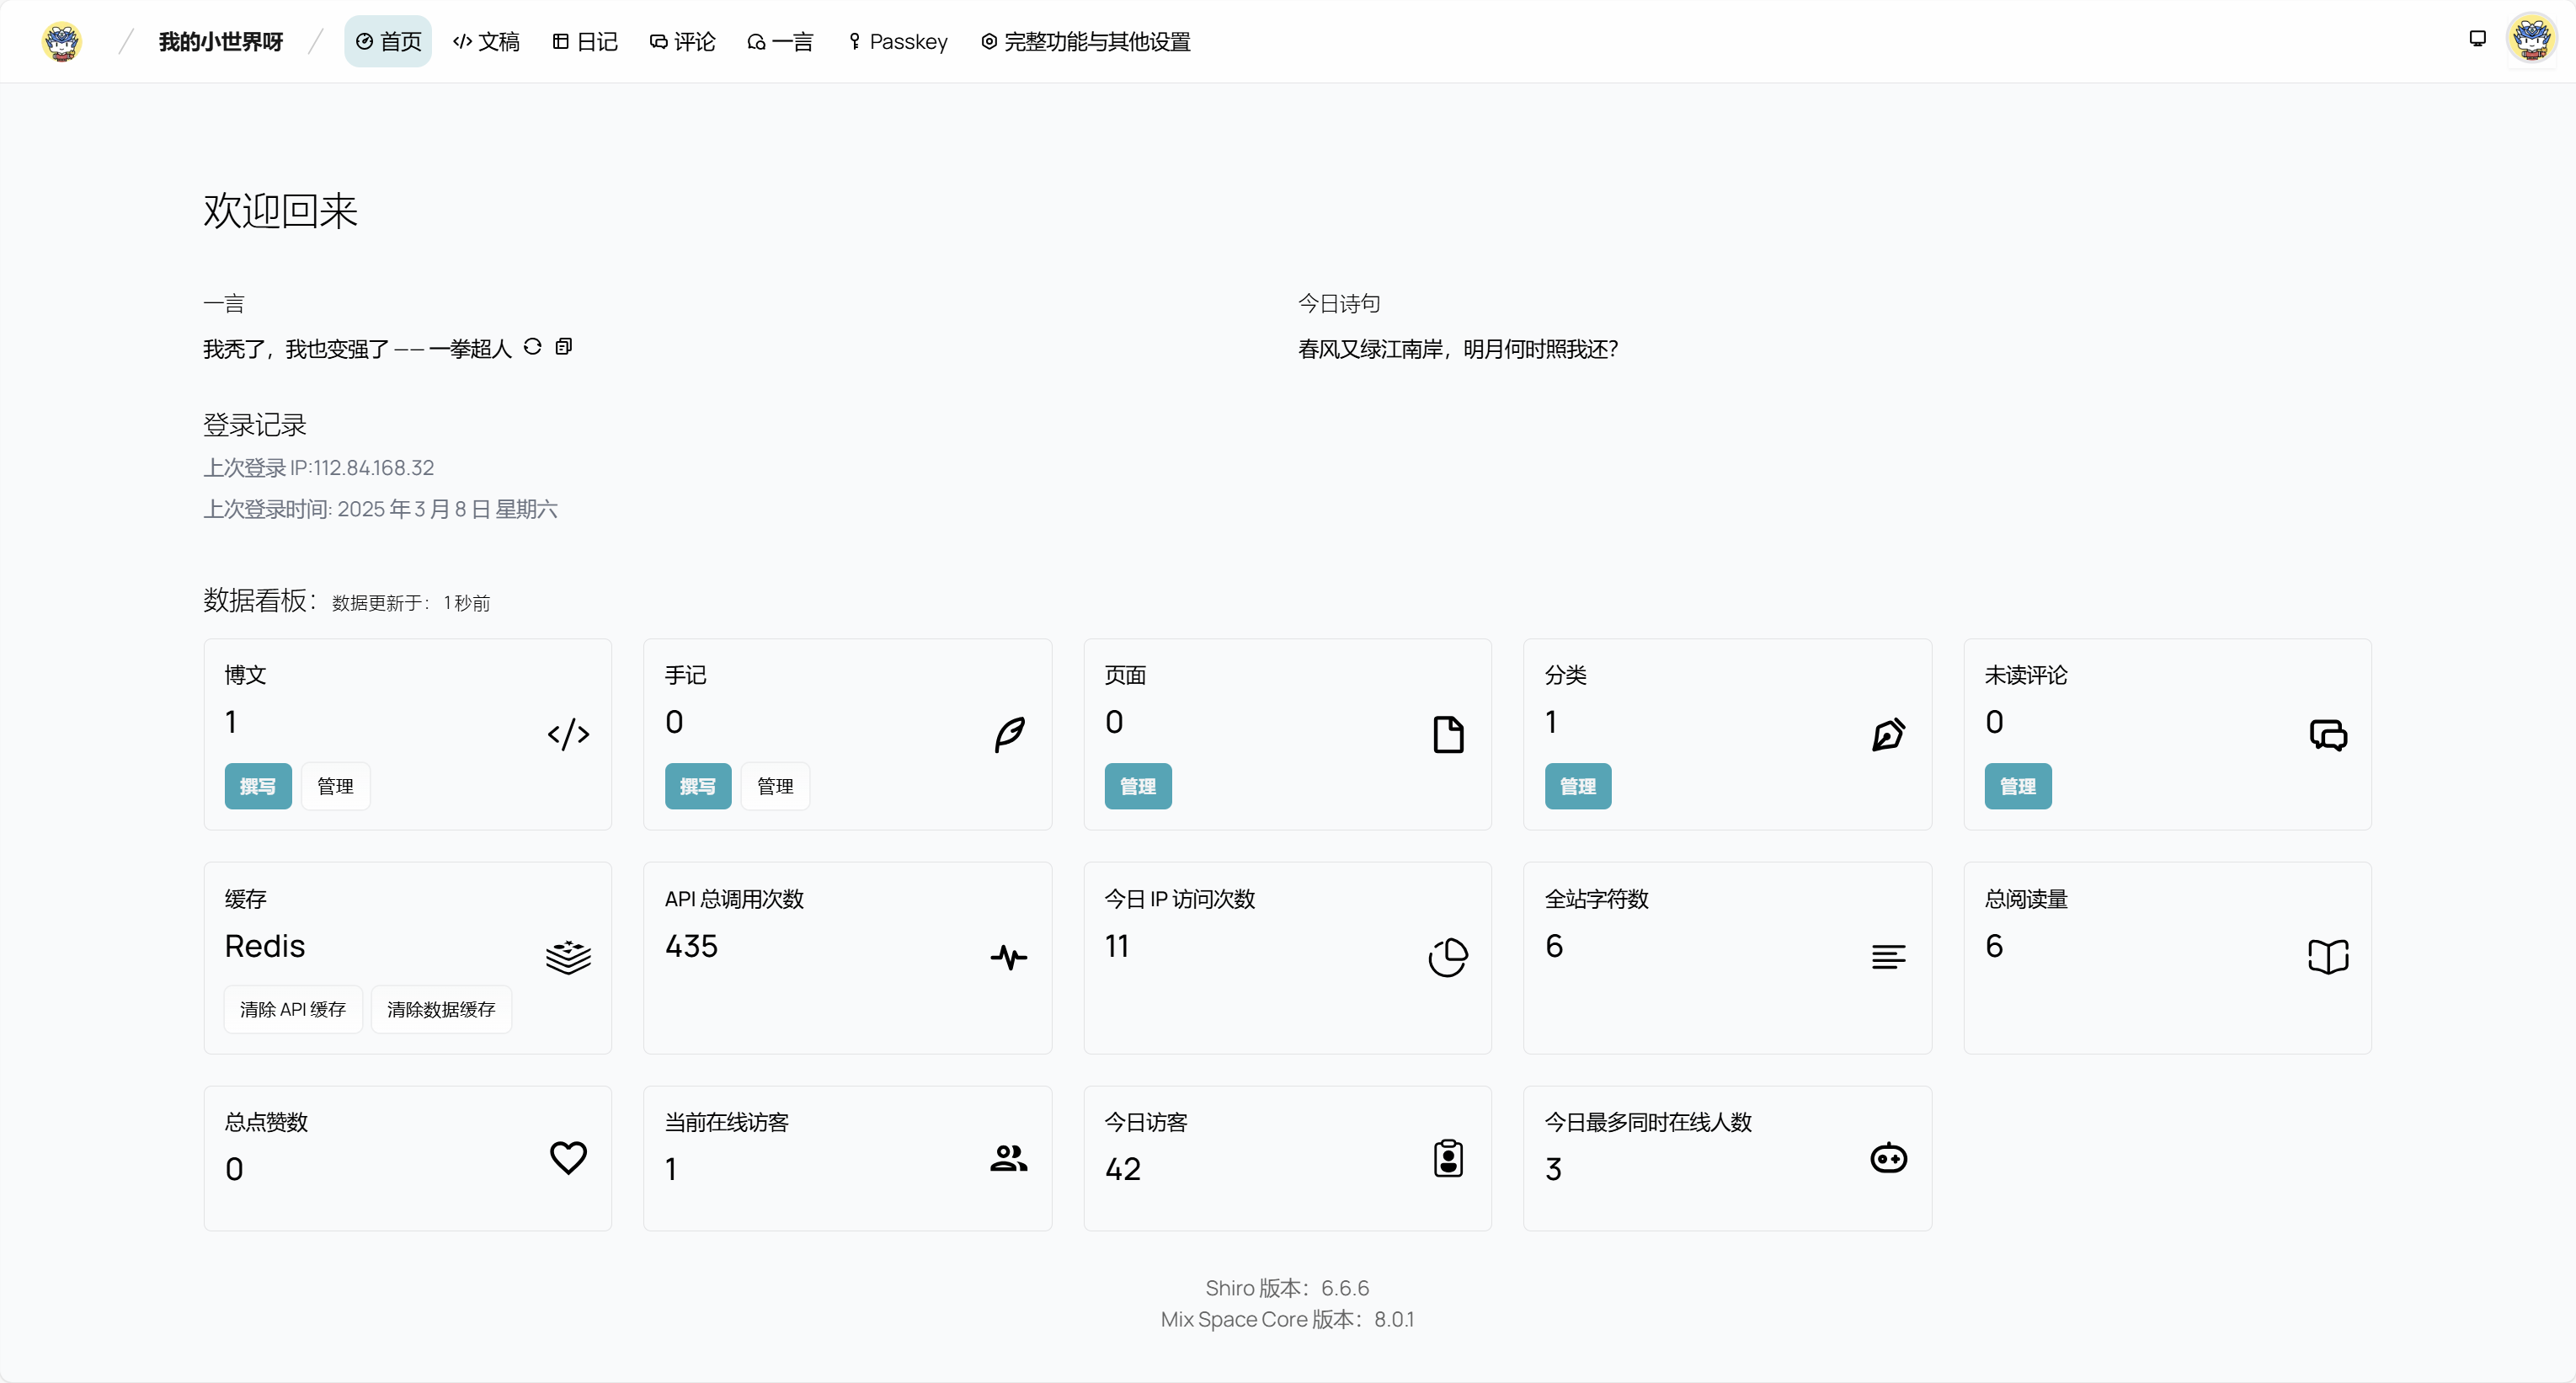The height and width of the screenshot is (1383, 2576).
Task: Switch to the 日记 tab
Action: tap(585, 41)
